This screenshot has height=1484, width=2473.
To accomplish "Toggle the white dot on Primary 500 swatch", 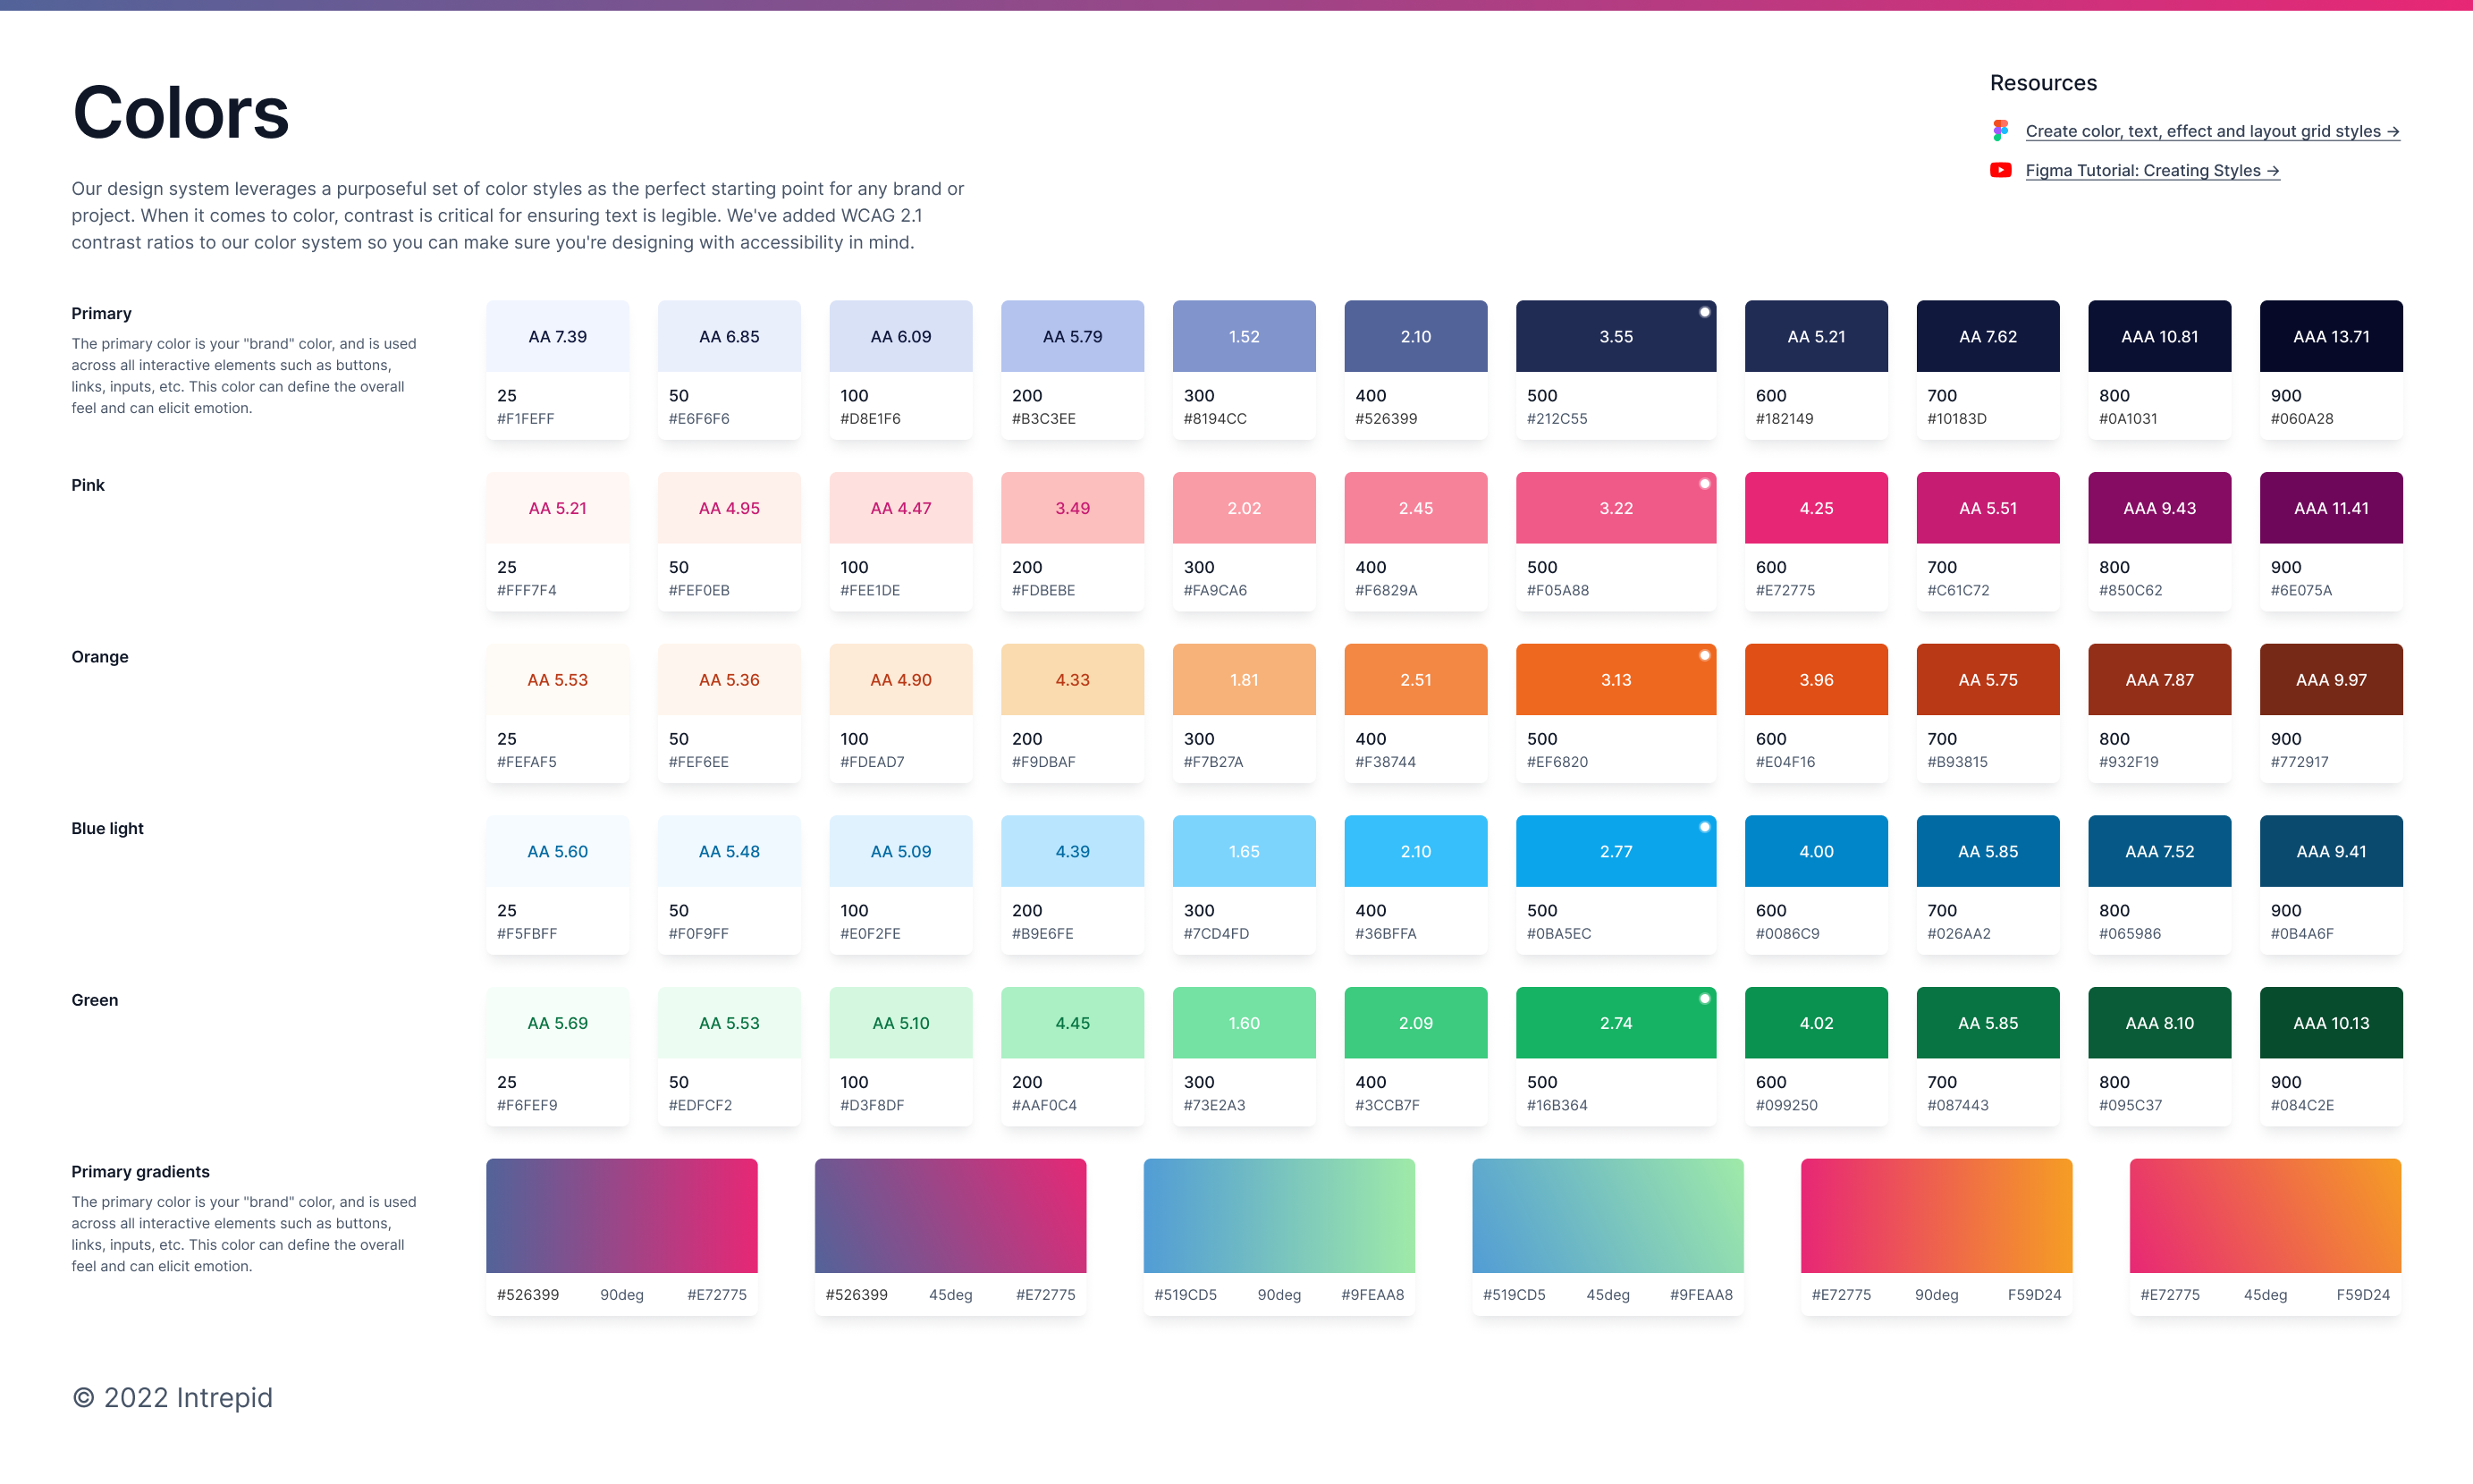I will click(1705, 311).
